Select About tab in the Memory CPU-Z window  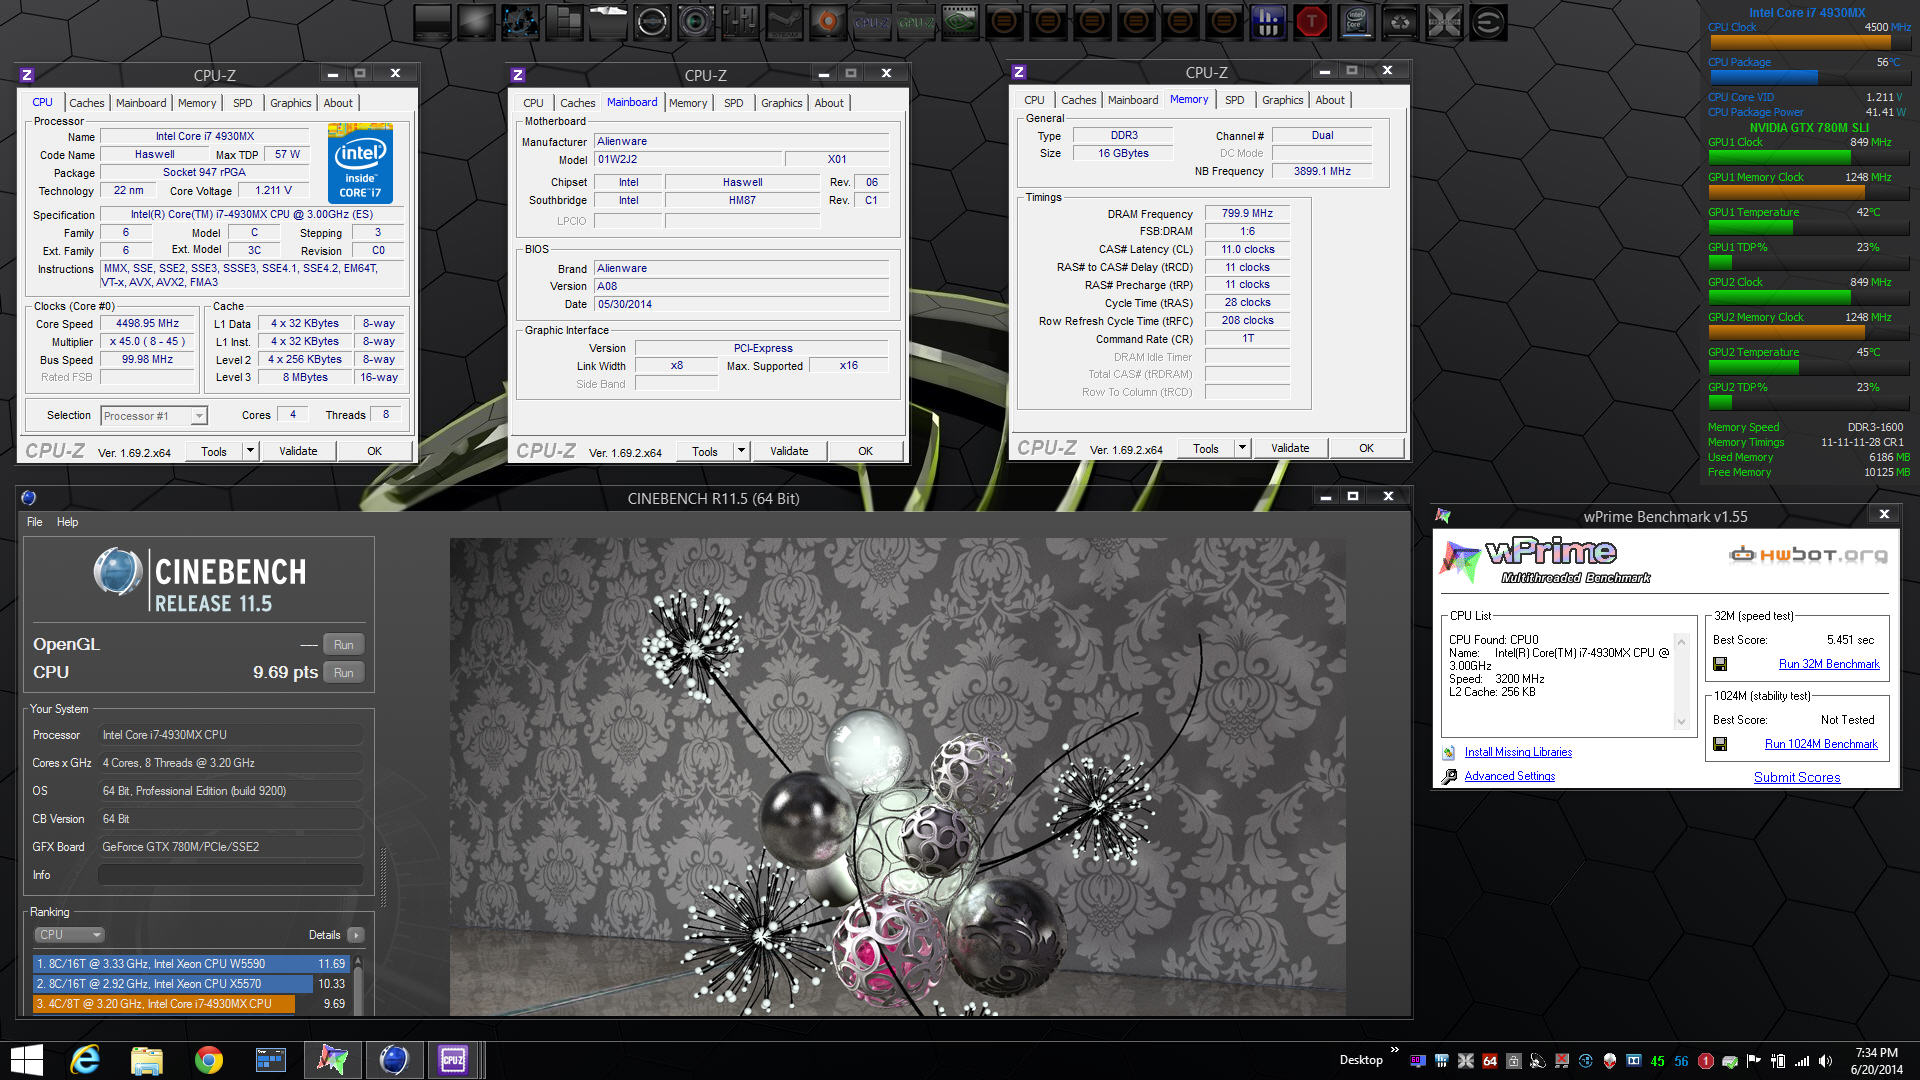pyautogui.click(x=1330, y=100)
